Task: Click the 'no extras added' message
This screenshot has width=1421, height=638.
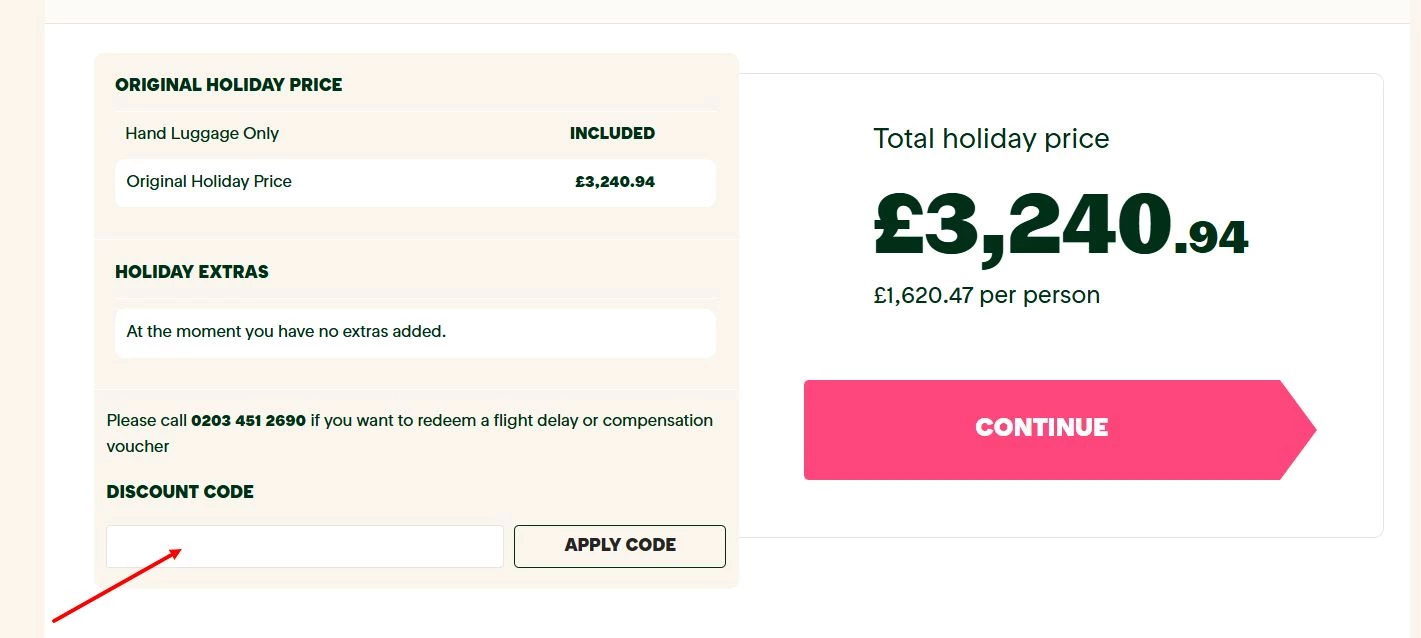Action: click(286, 332)
